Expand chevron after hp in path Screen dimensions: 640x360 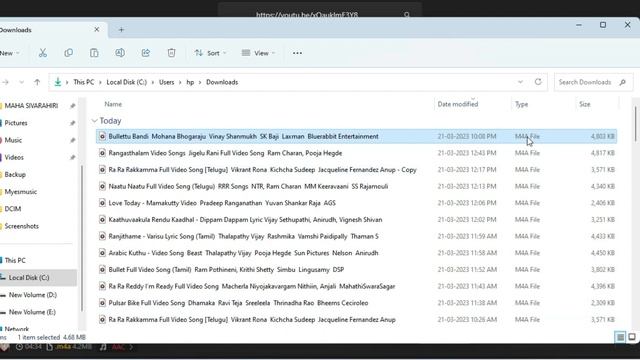200,82
